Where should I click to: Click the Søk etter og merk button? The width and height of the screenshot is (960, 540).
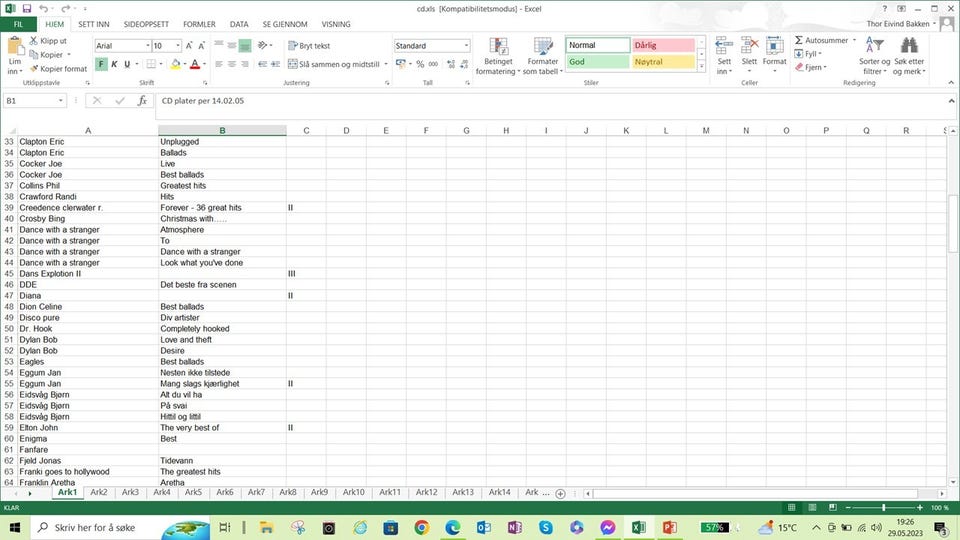point(909,56)
